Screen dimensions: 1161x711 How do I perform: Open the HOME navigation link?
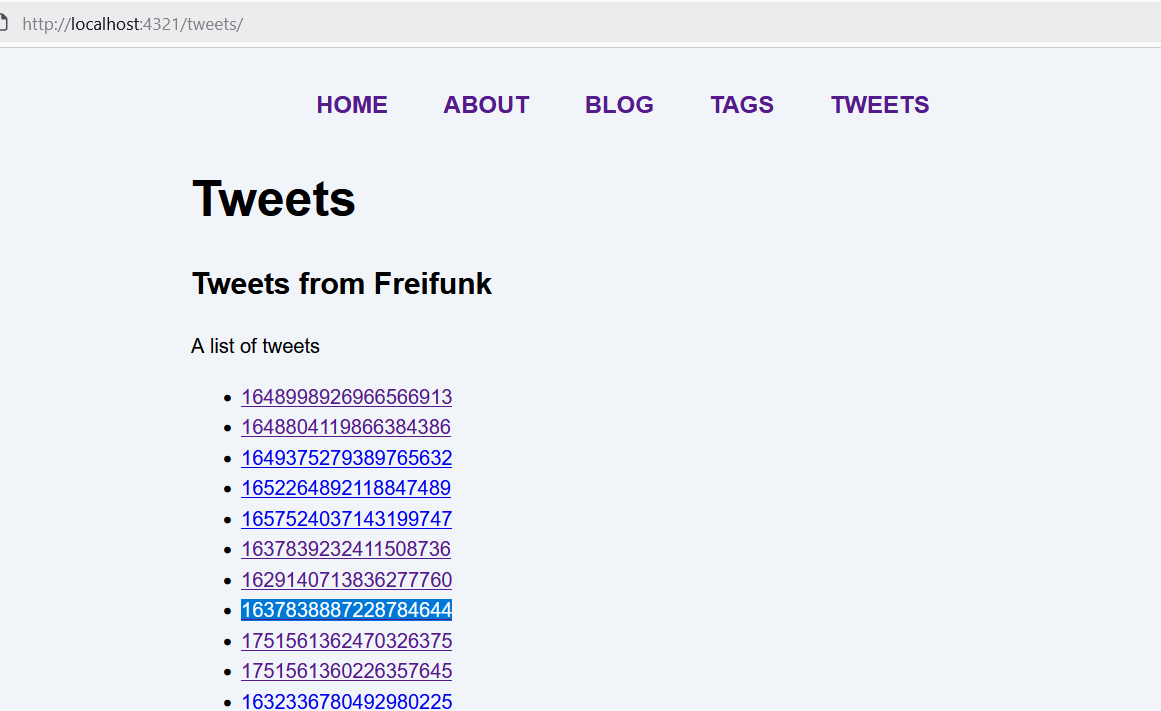point(352,105)
